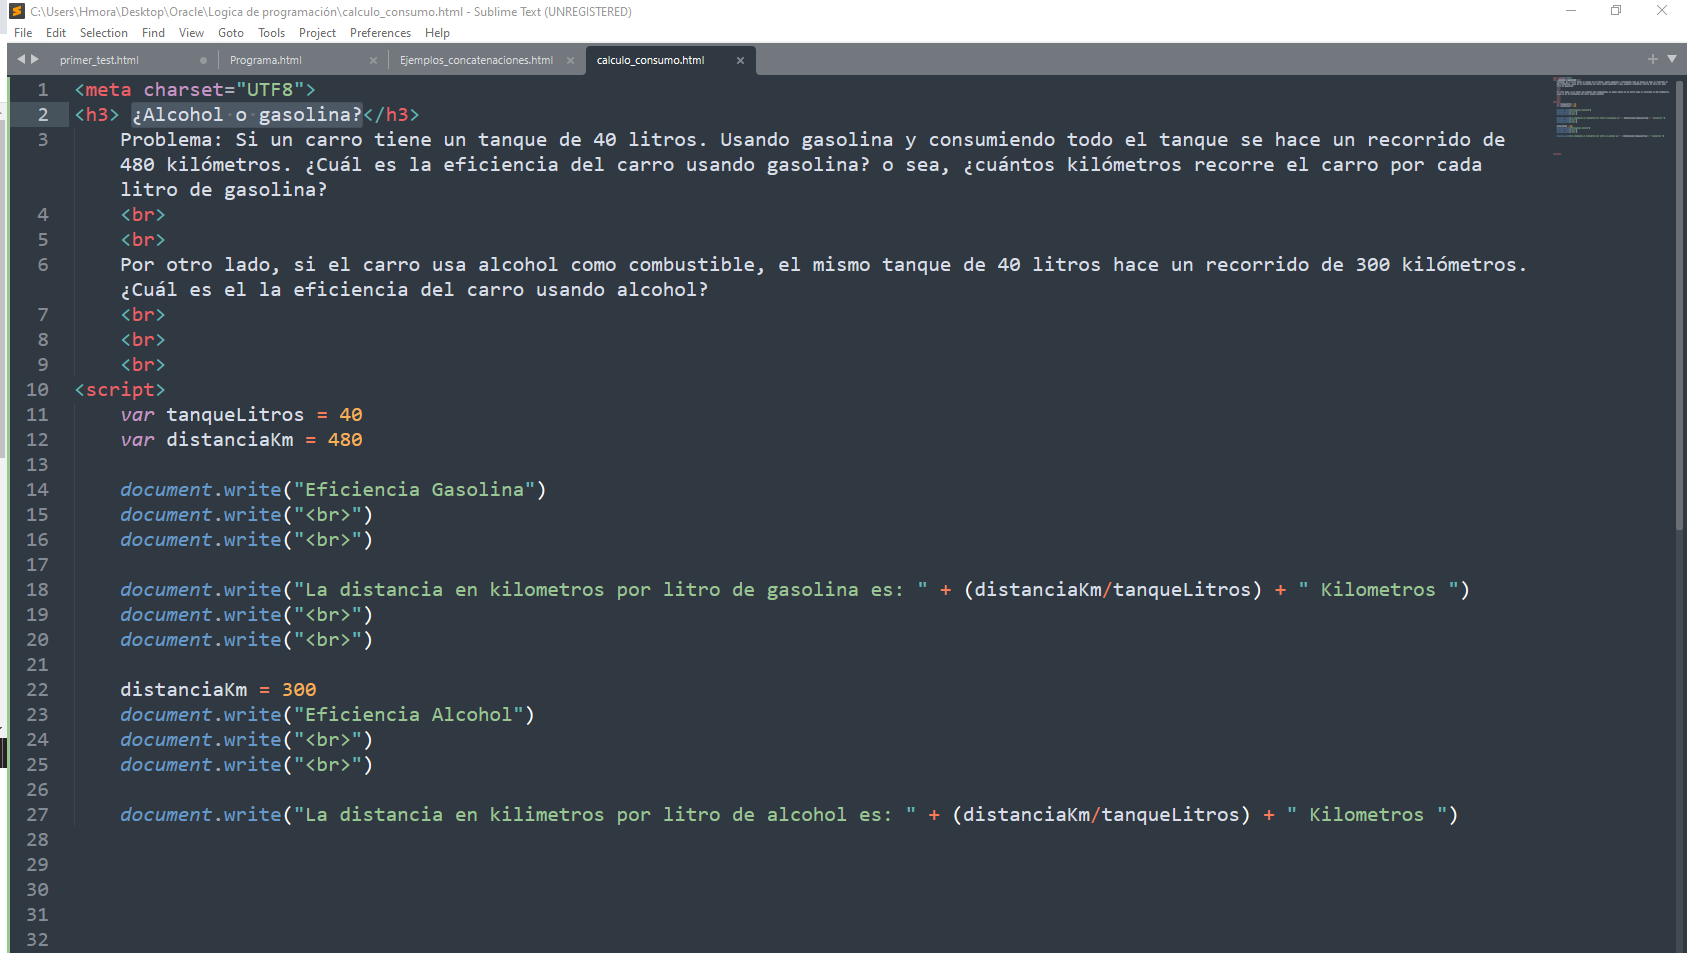Select the calculo_consumo.html tab
Screen dimensions: 1687x953
coord(650,60)
